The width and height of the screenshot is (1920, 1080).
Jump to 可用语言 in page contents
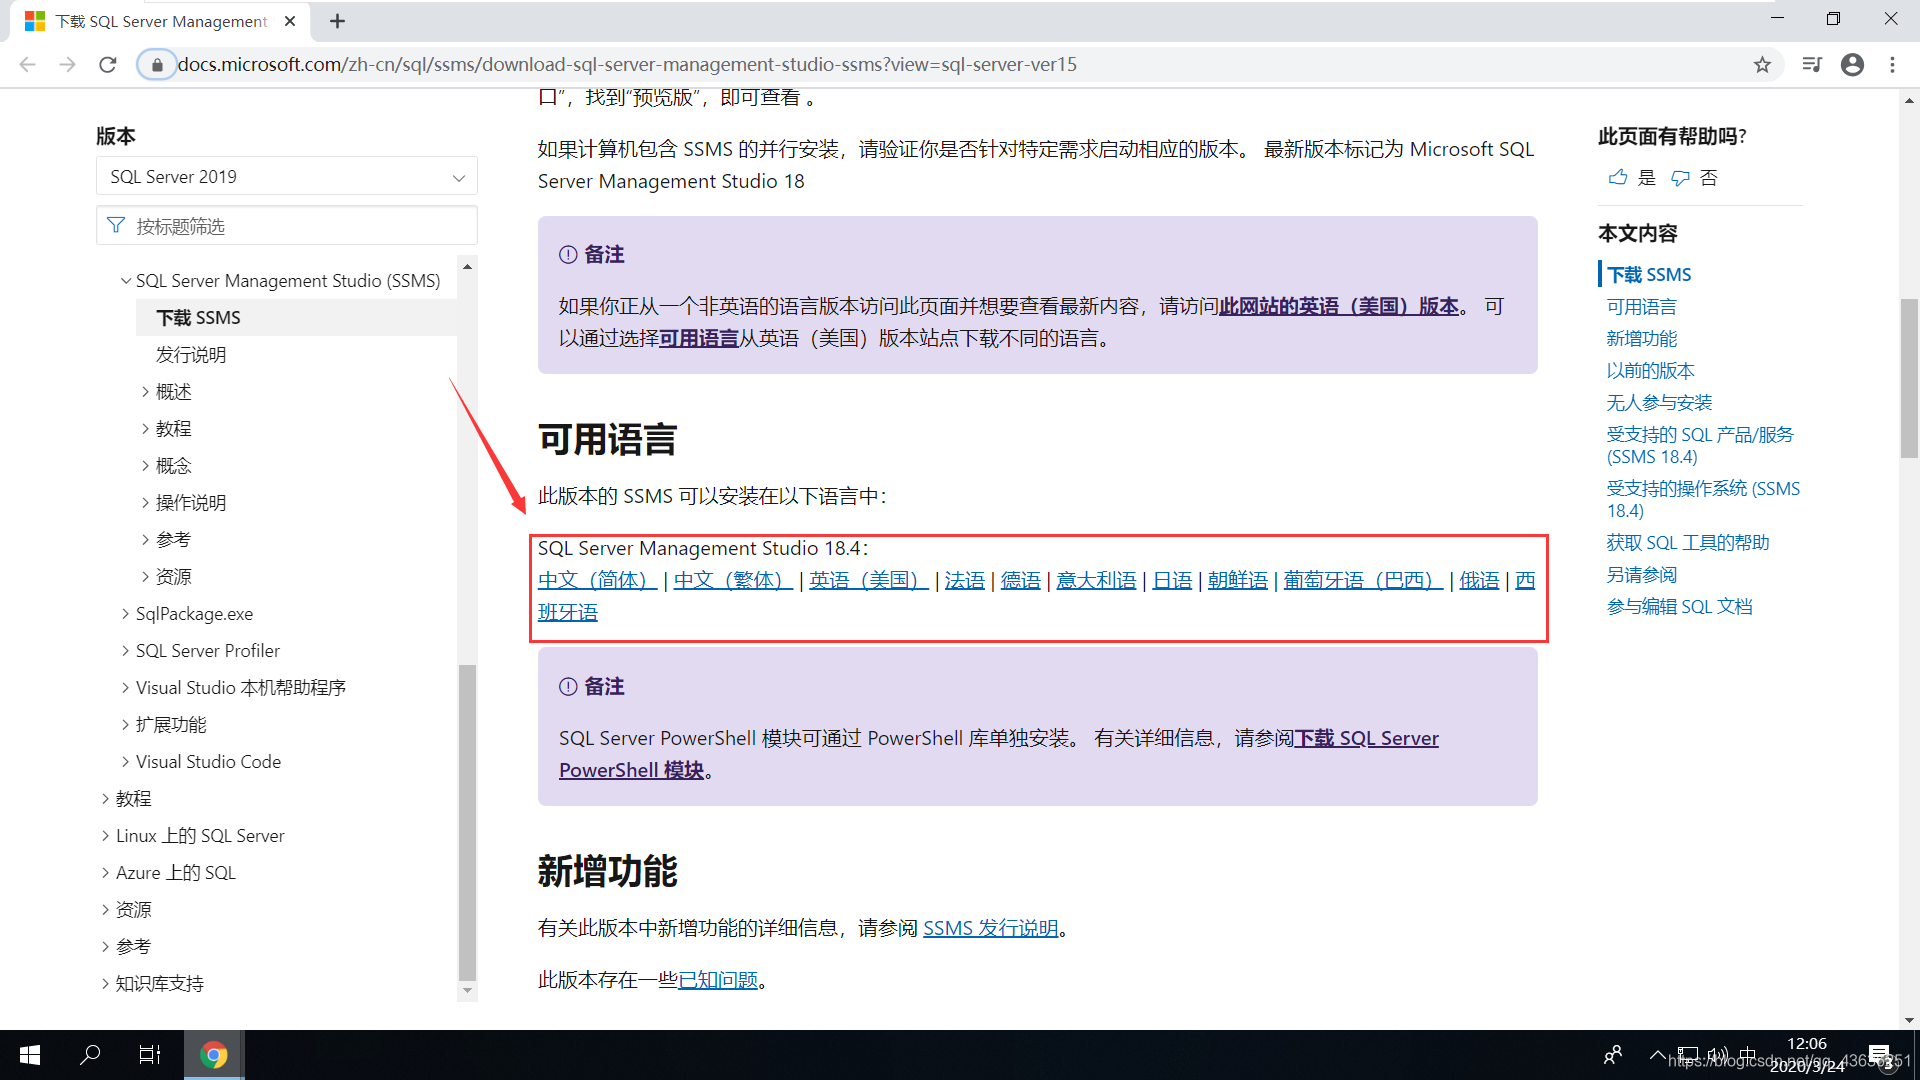(1641, 307)
